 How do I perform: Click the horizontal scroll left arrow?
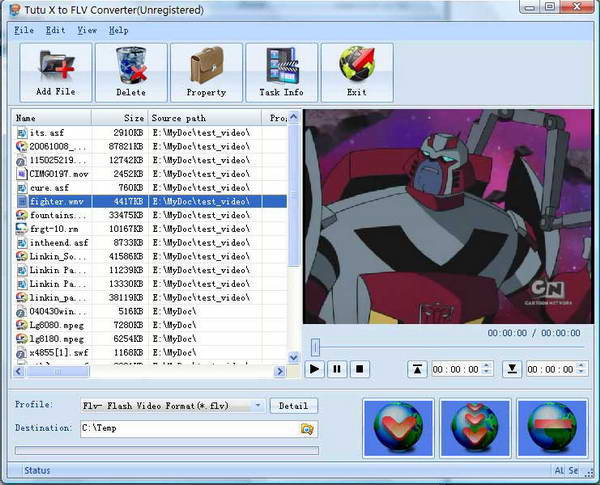[x=19, y=371]
